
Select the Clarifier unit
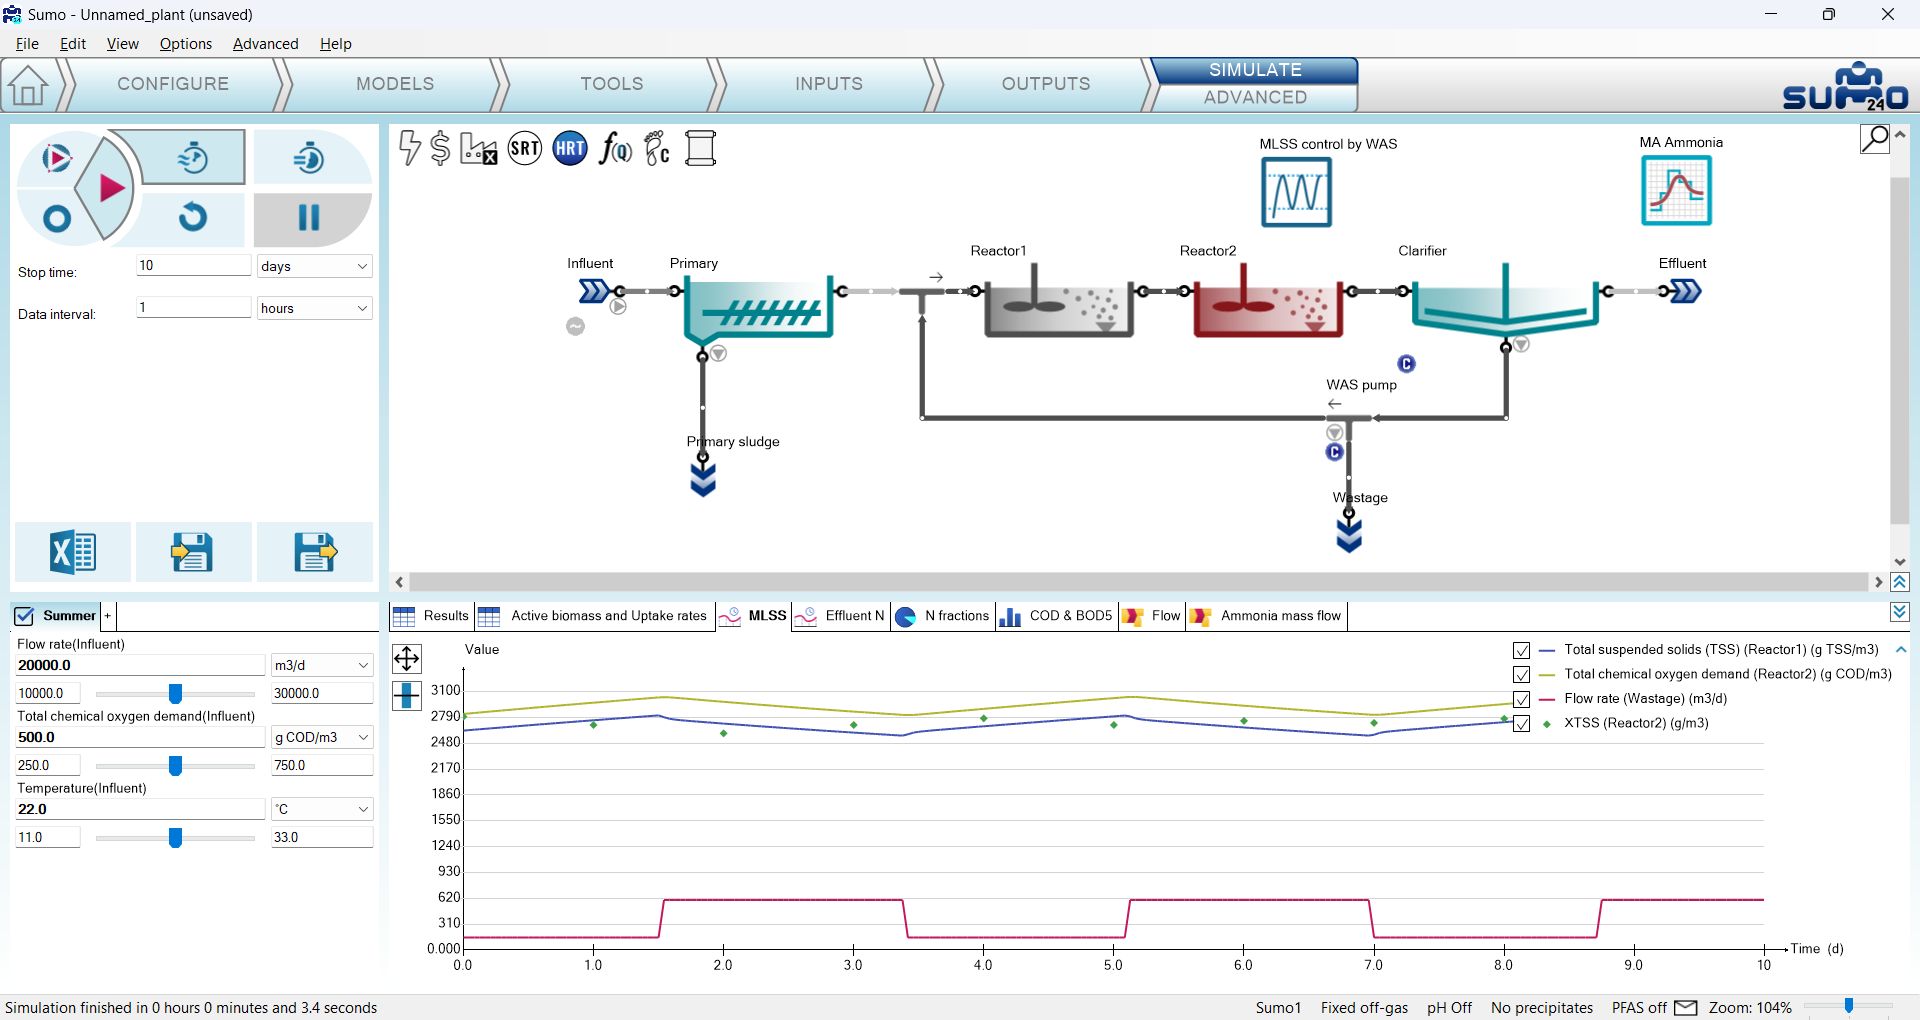tap(1505, 298)
